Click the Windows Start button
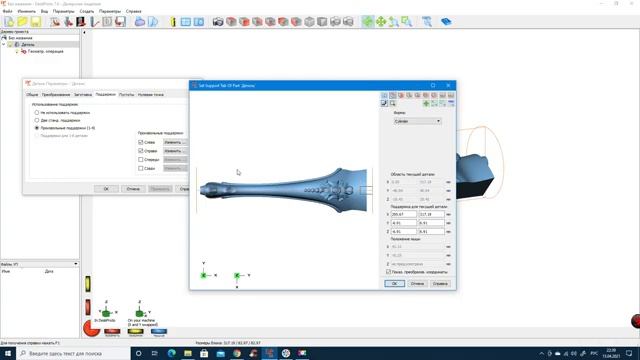Image resolution: width=640 pixels, height=360 pixels. click(x=8, y=353)
